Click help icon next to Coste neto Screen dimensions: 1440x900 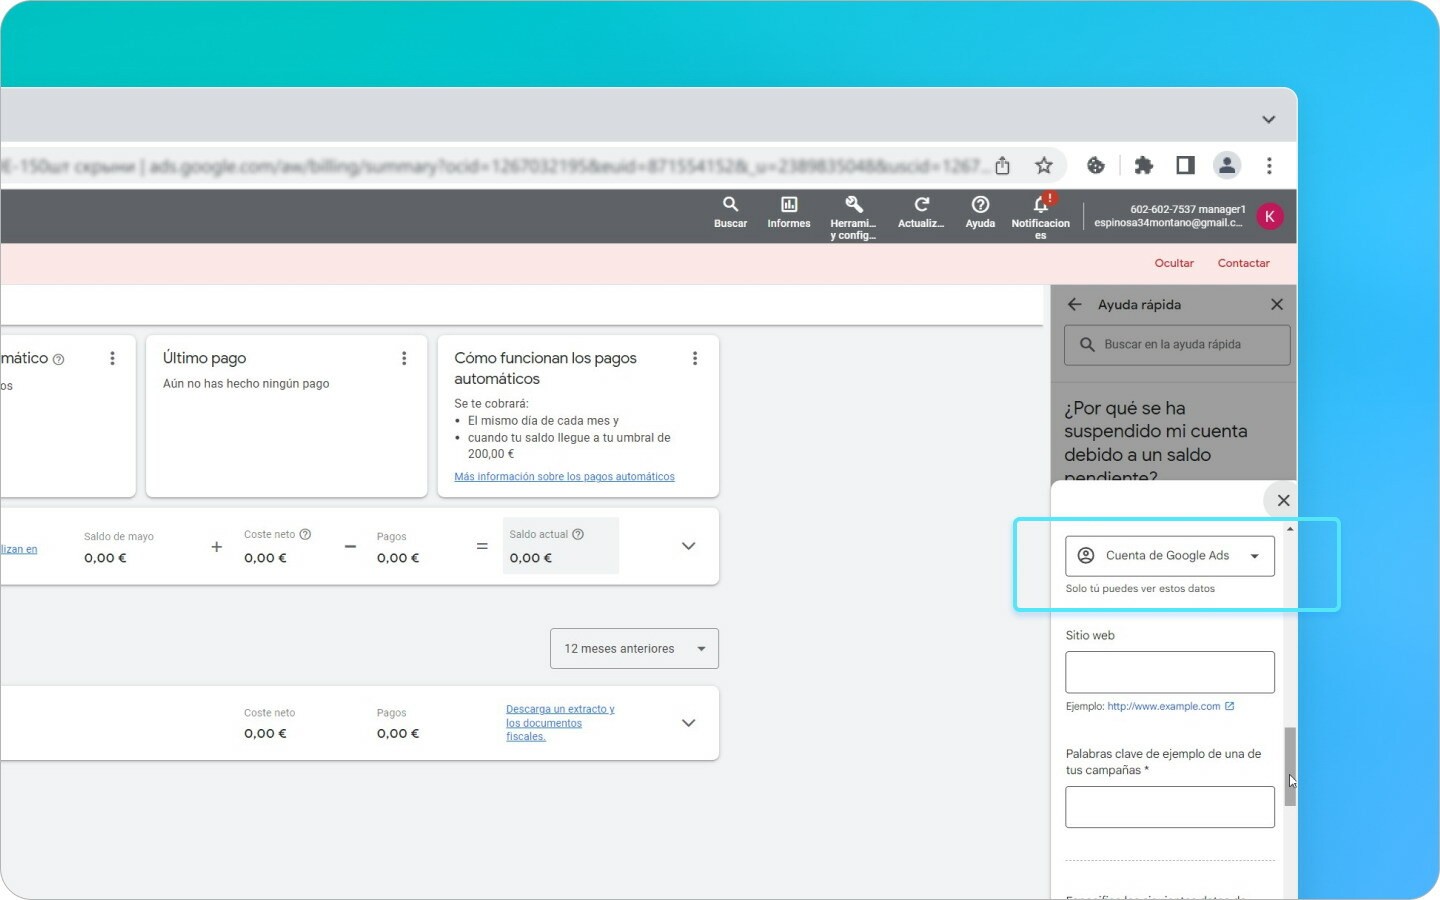305,534
